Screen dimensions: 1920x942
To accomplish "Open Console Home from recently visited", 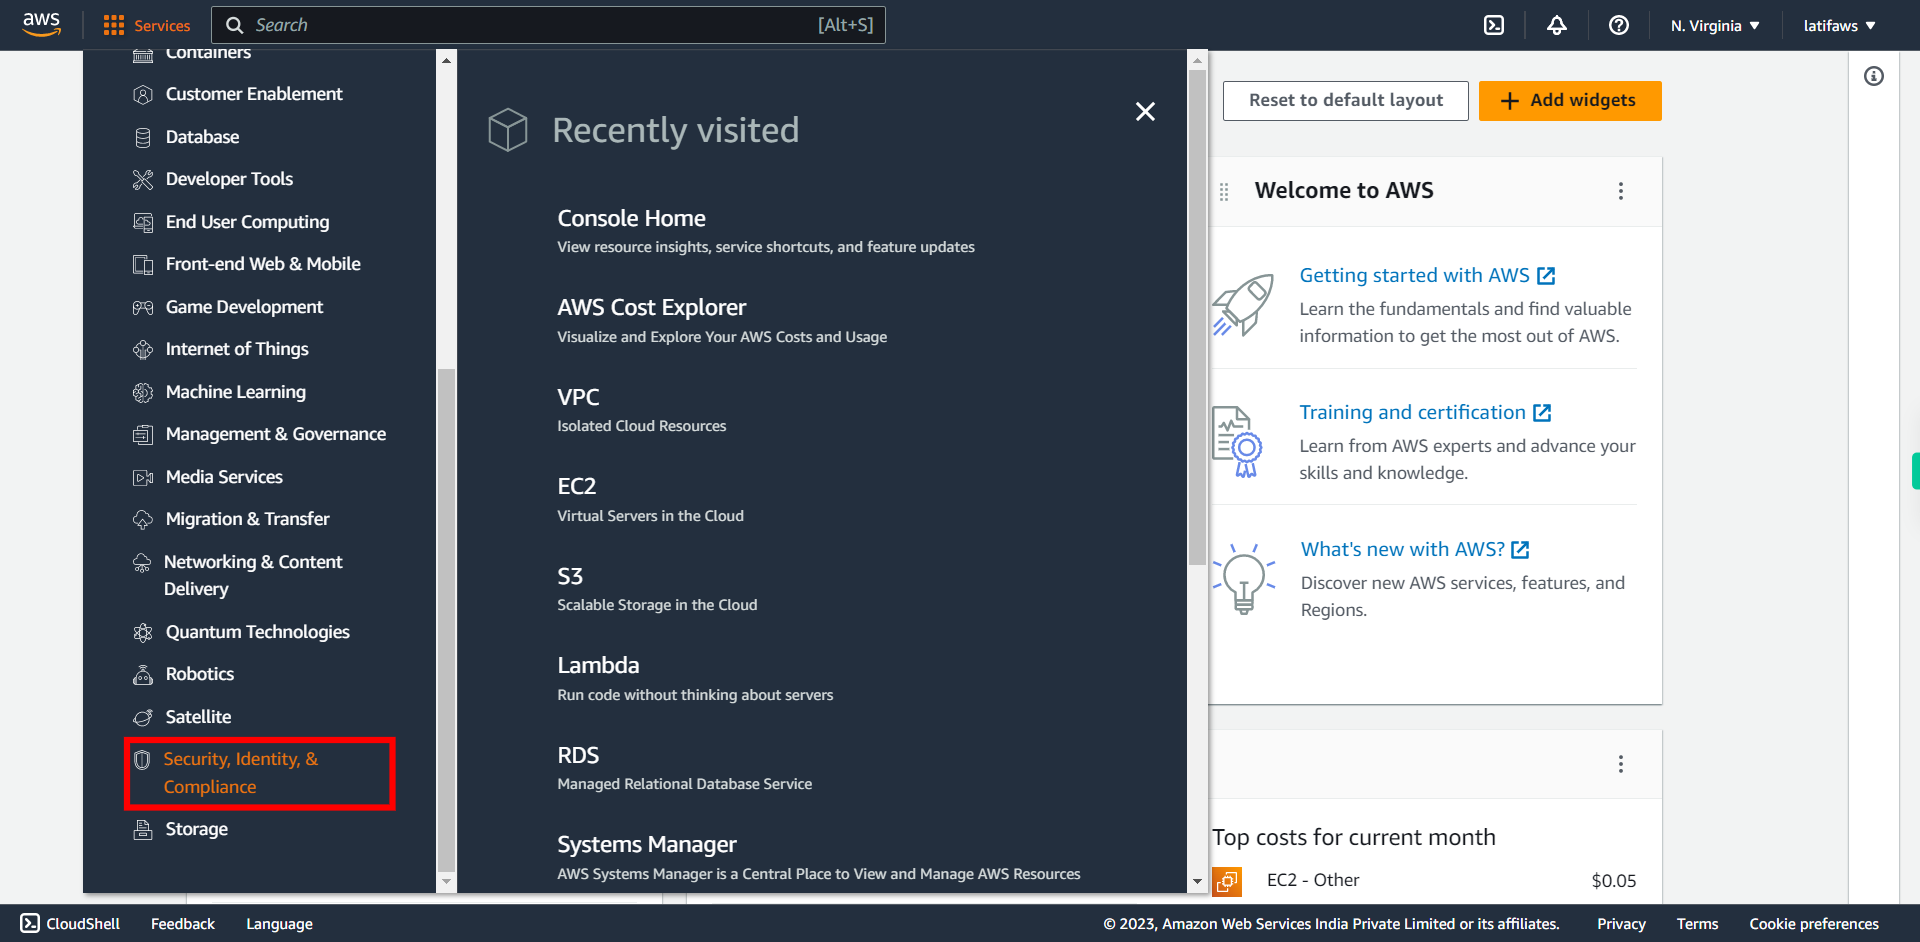I will click(x=631, y=218).
